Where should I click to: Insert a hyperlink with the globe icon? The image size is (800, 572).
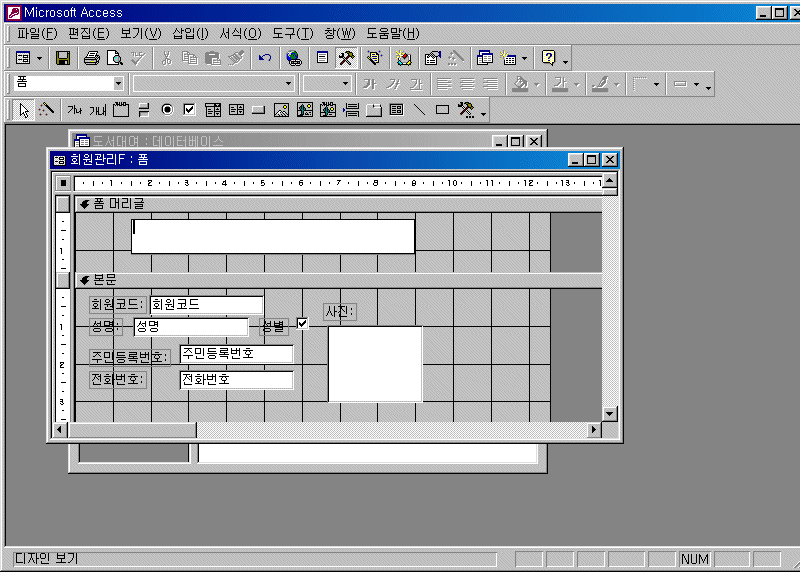coord(293,58)
